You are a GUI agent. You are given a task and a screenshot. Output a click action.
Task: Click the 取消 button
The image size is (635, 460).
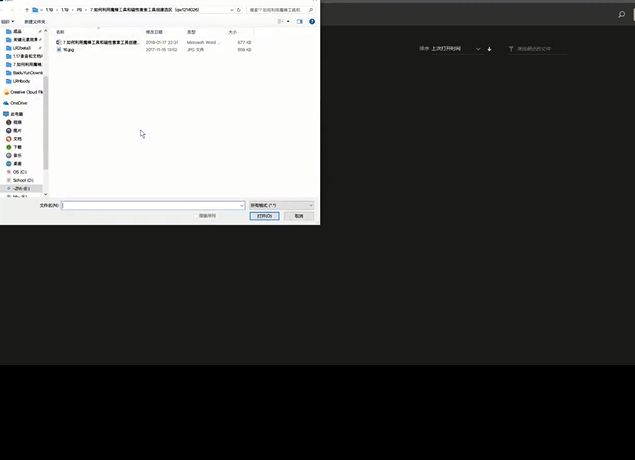[299, 216]
